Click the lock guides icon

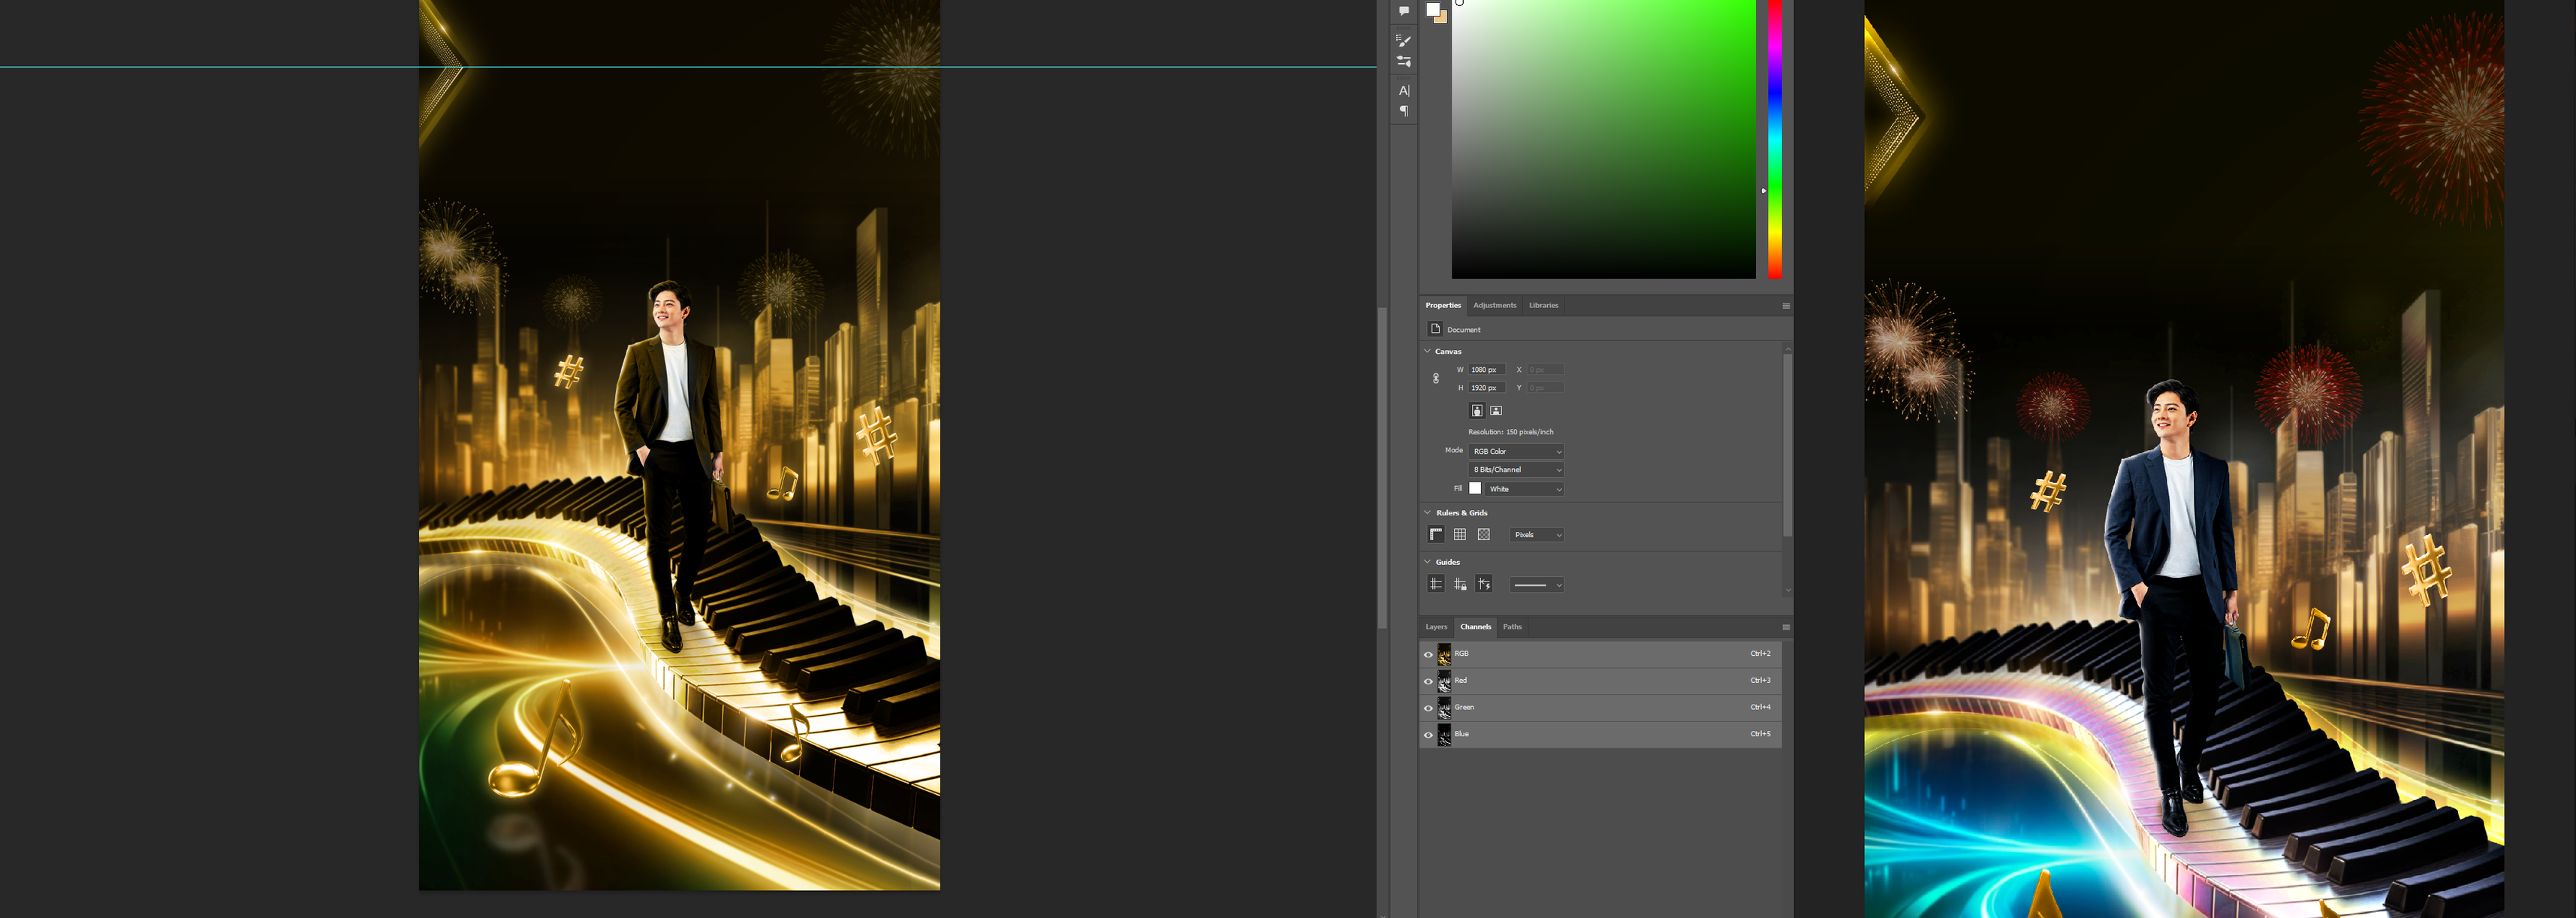pos(1460,584)
